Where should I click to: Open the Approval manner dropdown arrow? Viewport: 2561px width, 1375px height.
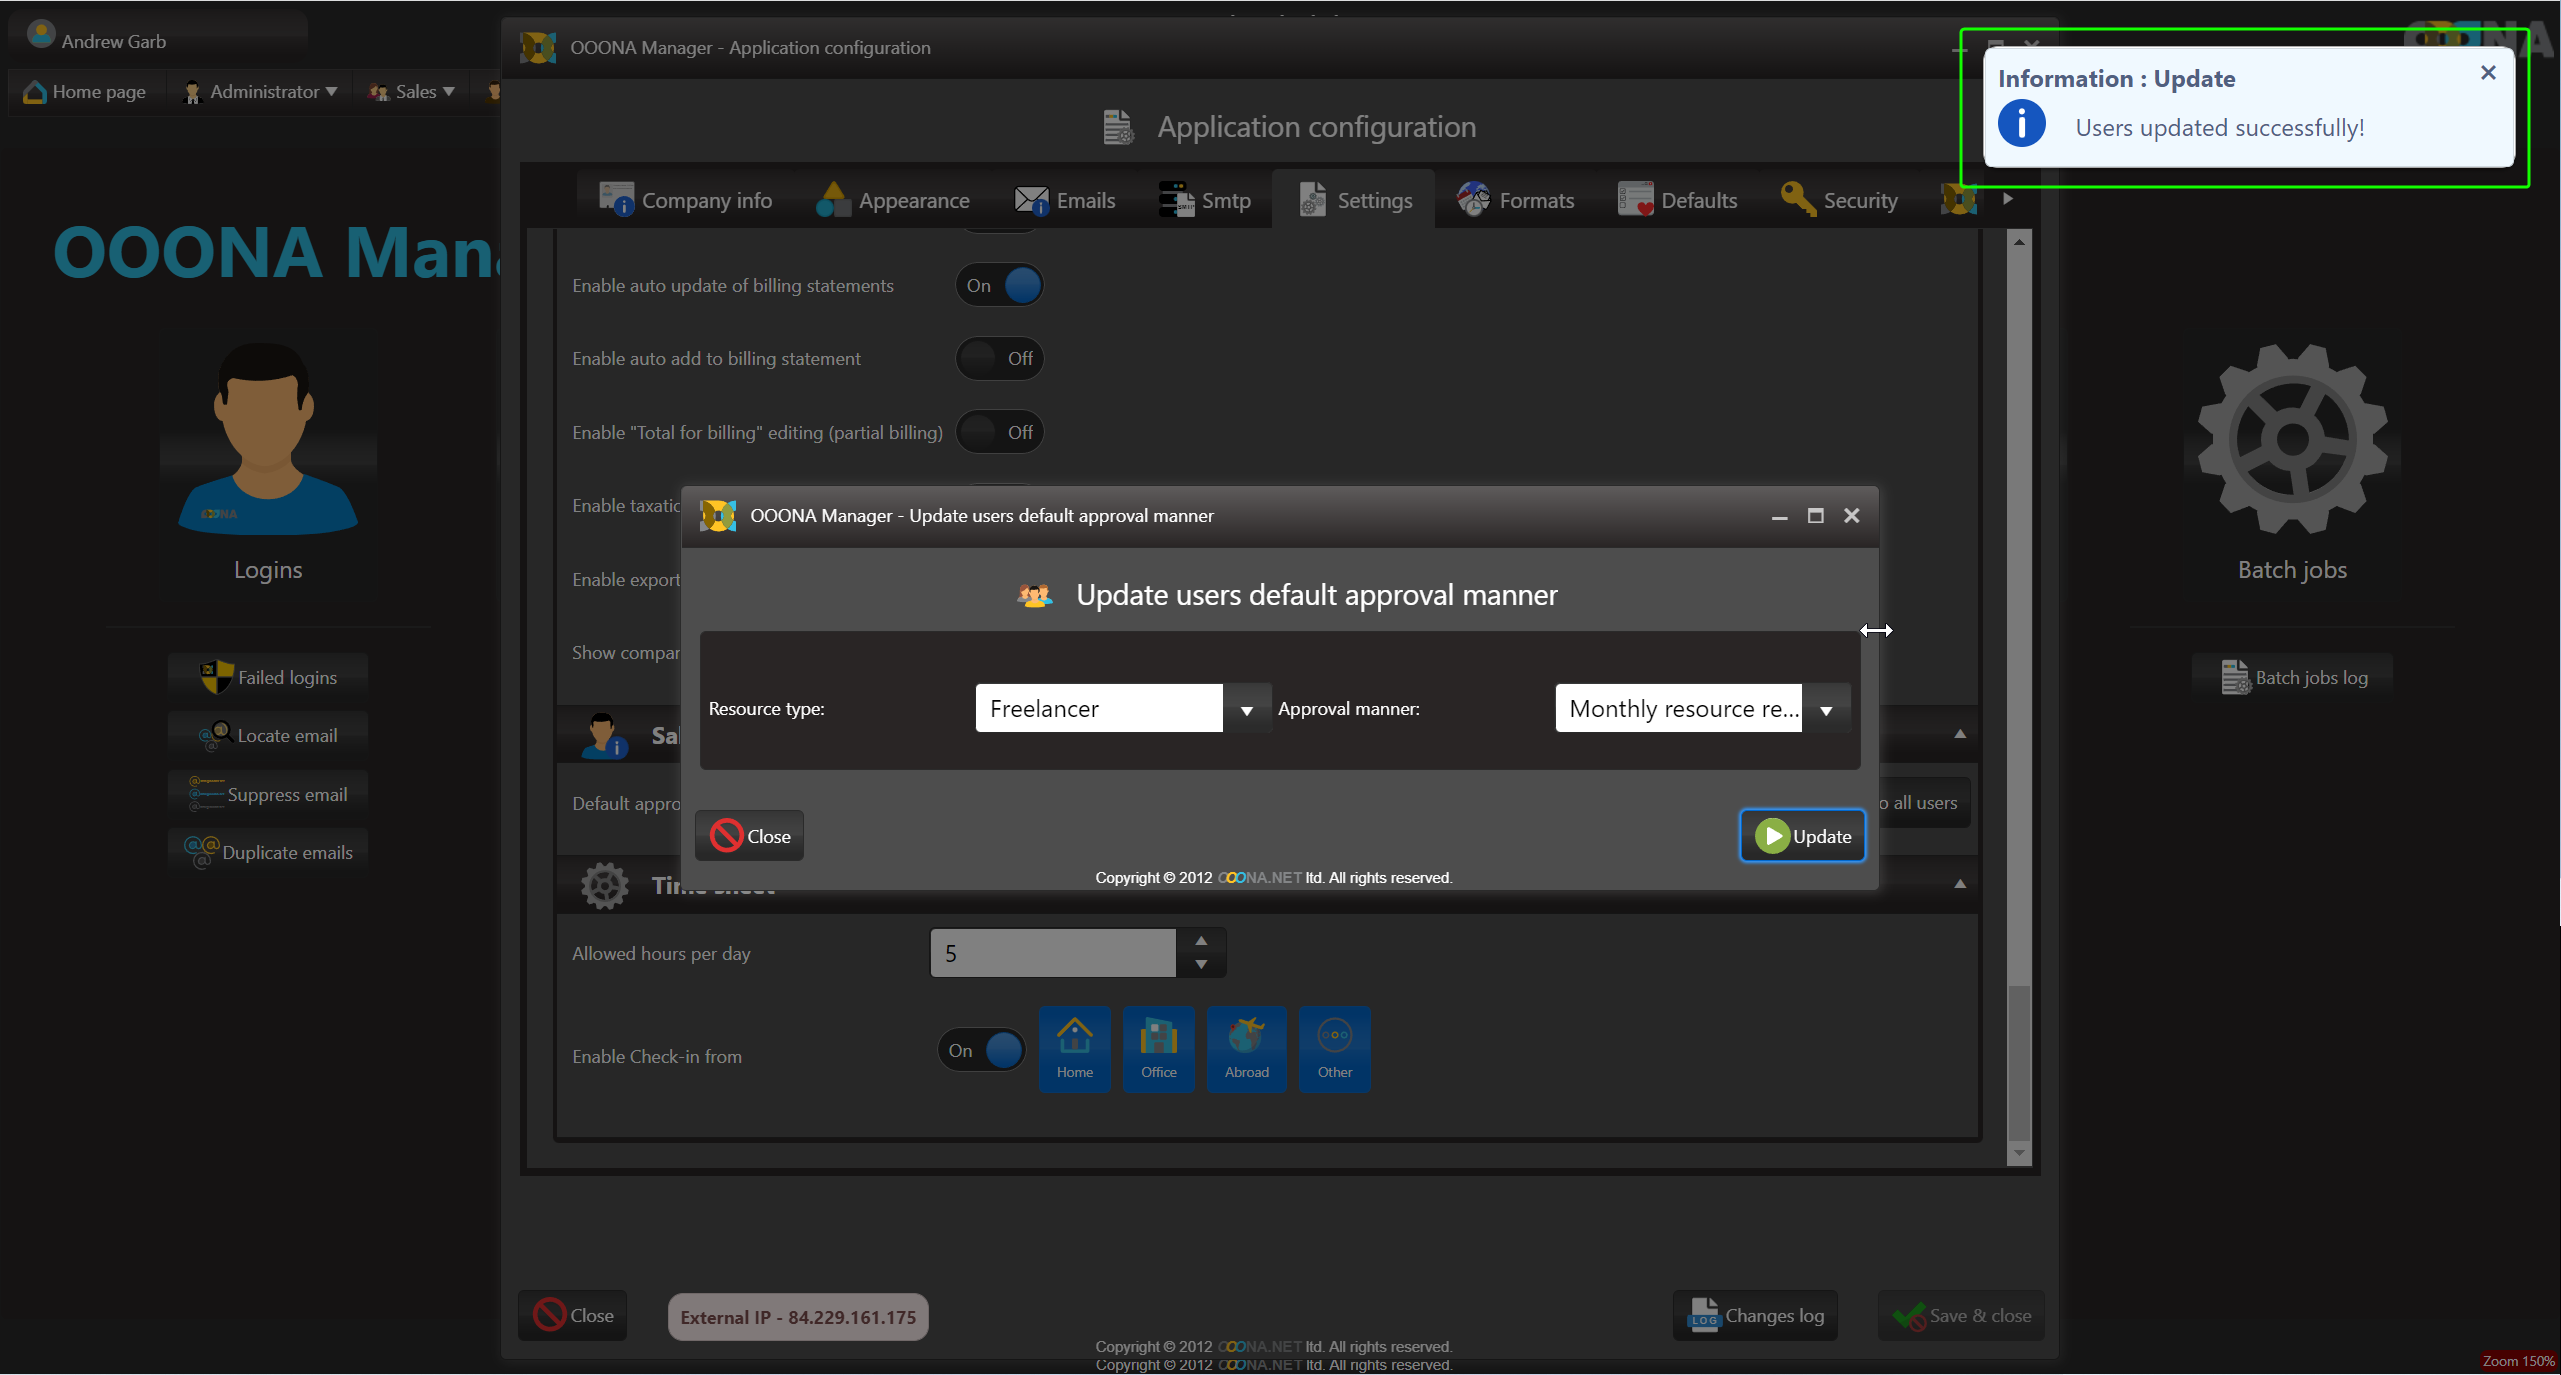click(1826, 709)
